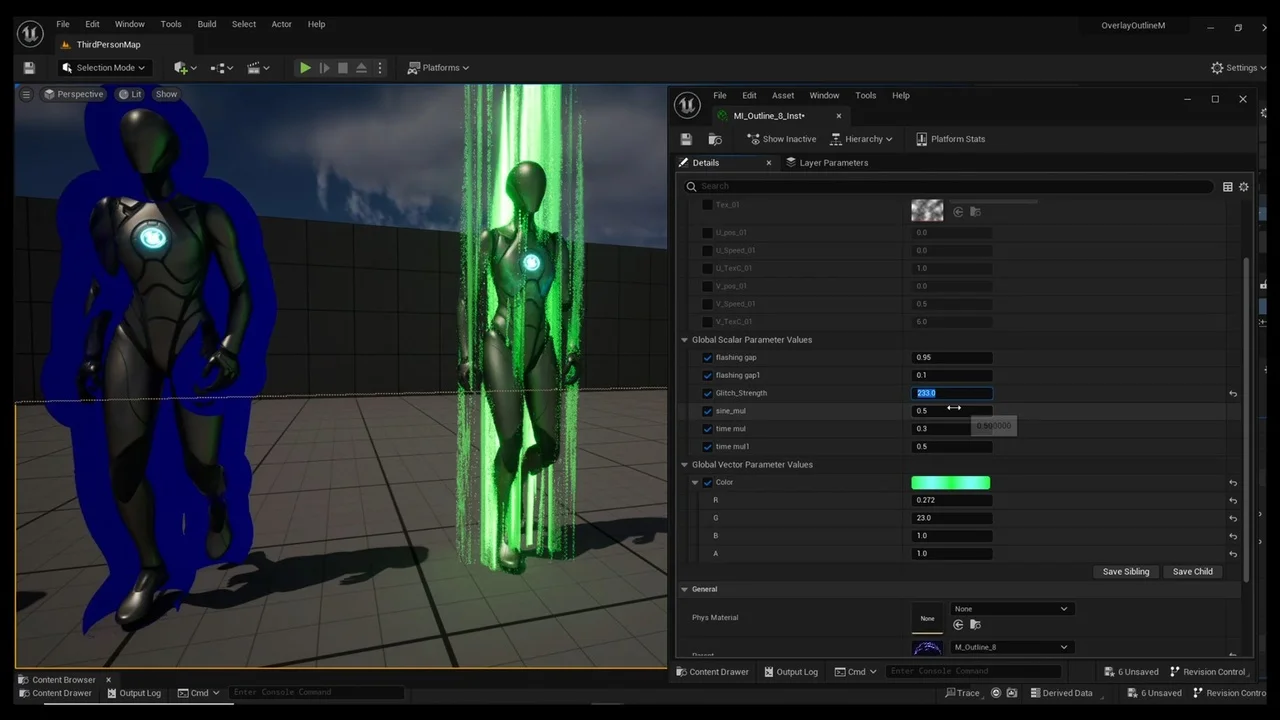Open the Phys Material None dropdown

coord(1010,609)
